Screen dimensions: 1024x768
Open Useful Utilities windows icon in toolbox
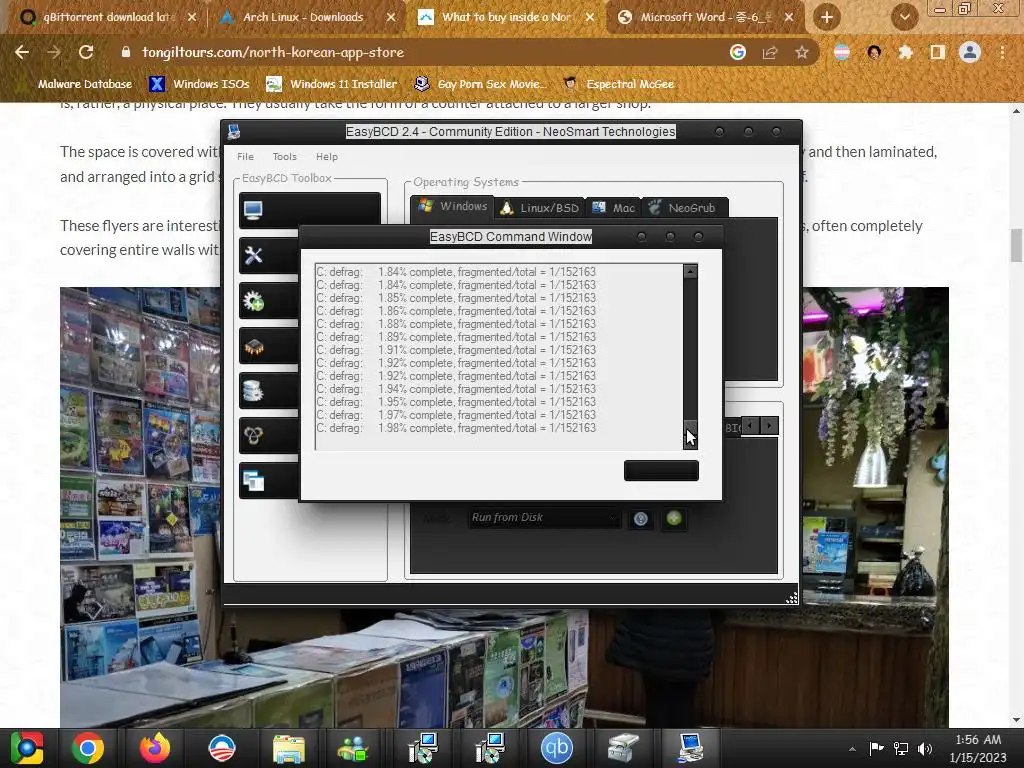click(269, 481)
